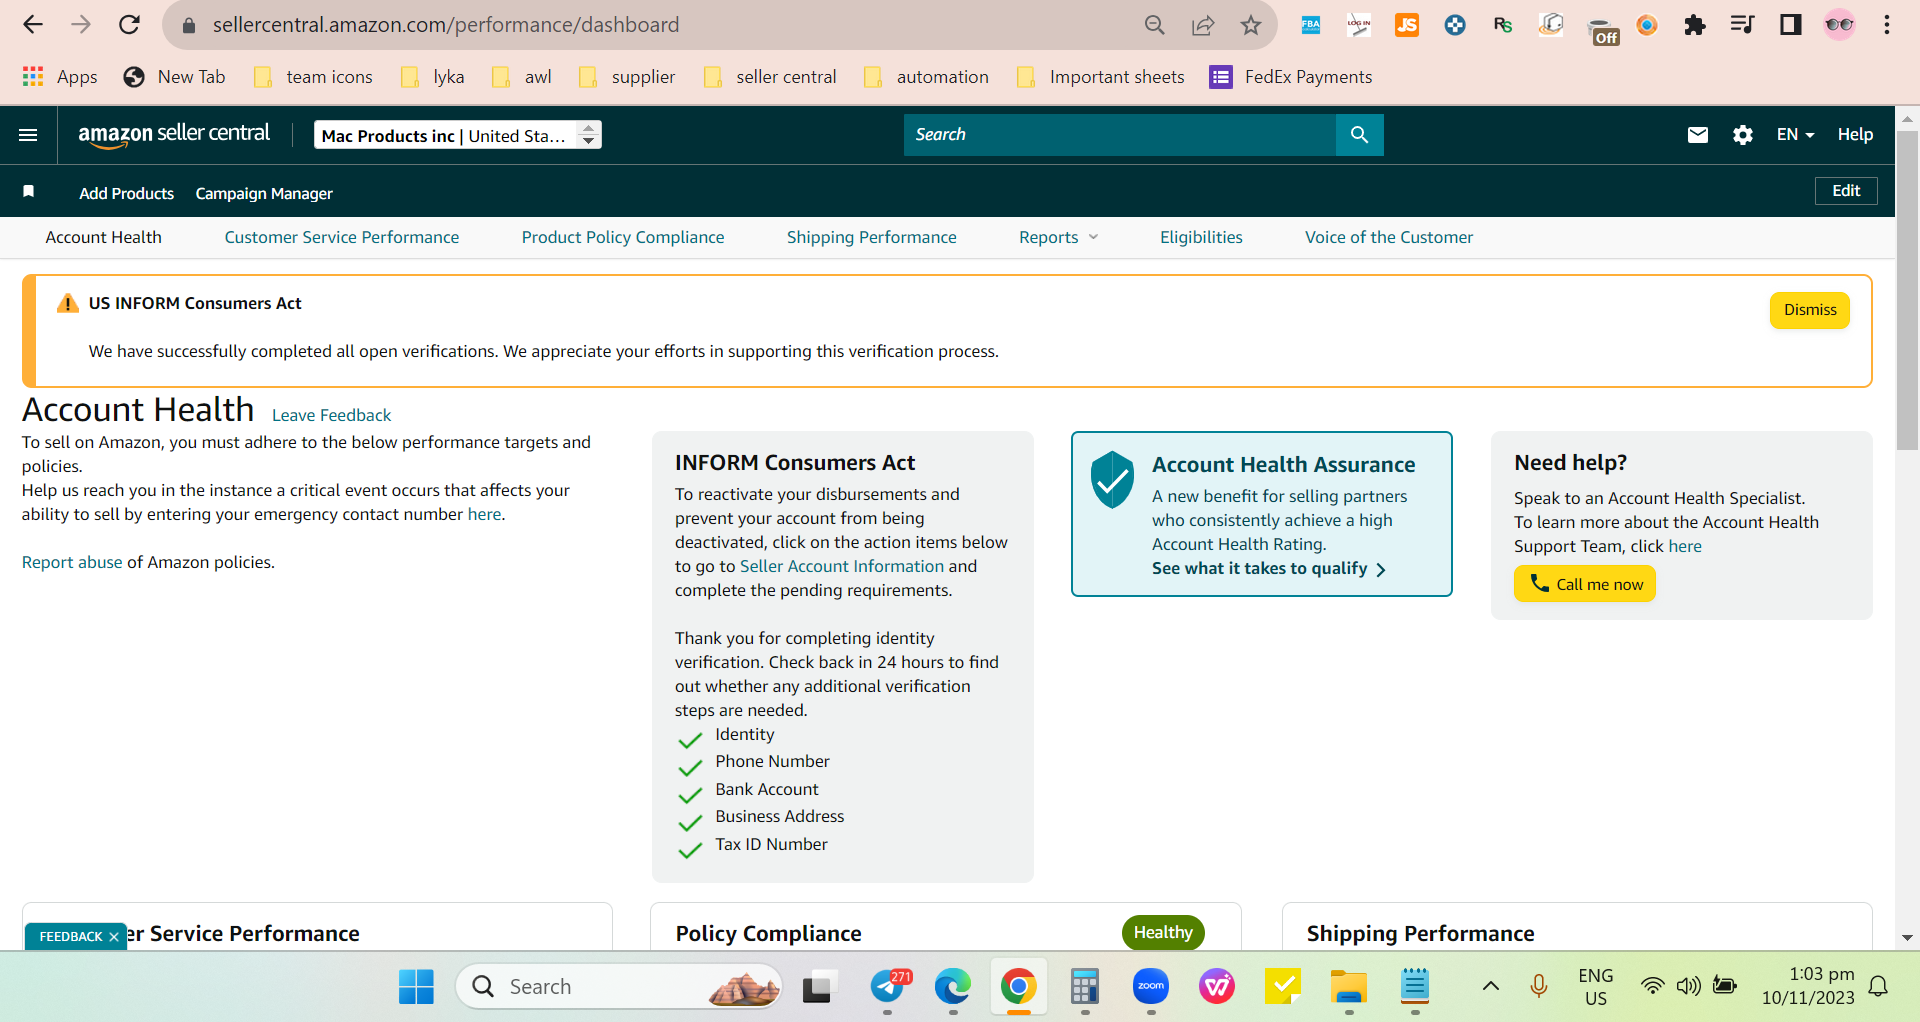Click the bookmark flag icon beside Add Products
The height and width of the screenshot is (1022, 1920).
[x=29, y=192]
